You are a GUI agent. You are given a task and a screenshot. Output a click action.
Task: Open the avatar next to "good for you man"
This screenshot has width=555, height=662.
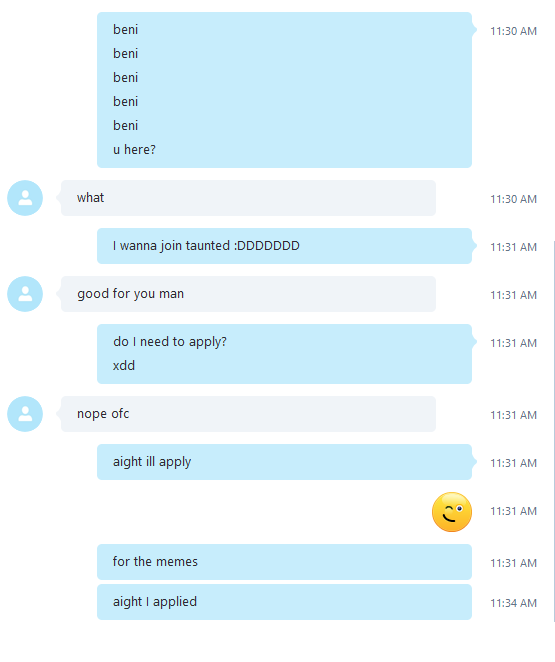pyautogui.click(x=25, y=294)
